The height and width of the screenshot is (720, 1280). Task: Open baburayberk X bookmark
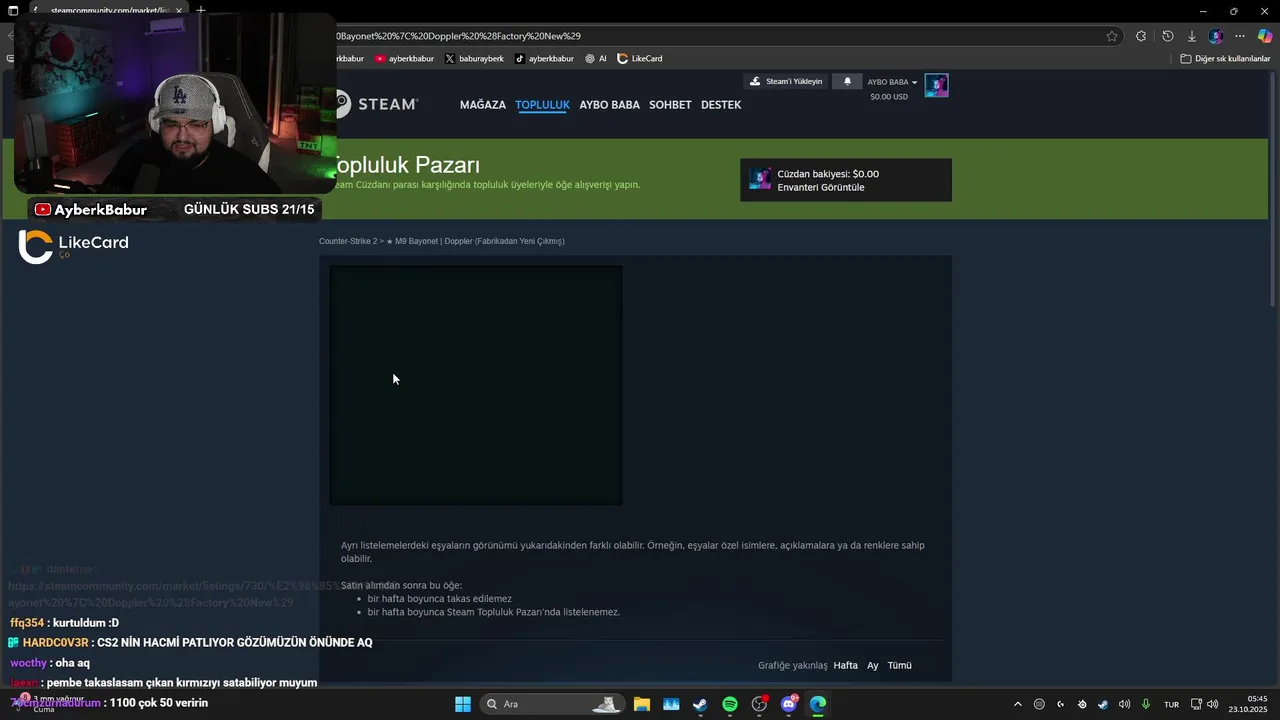[x=474, y=59]
